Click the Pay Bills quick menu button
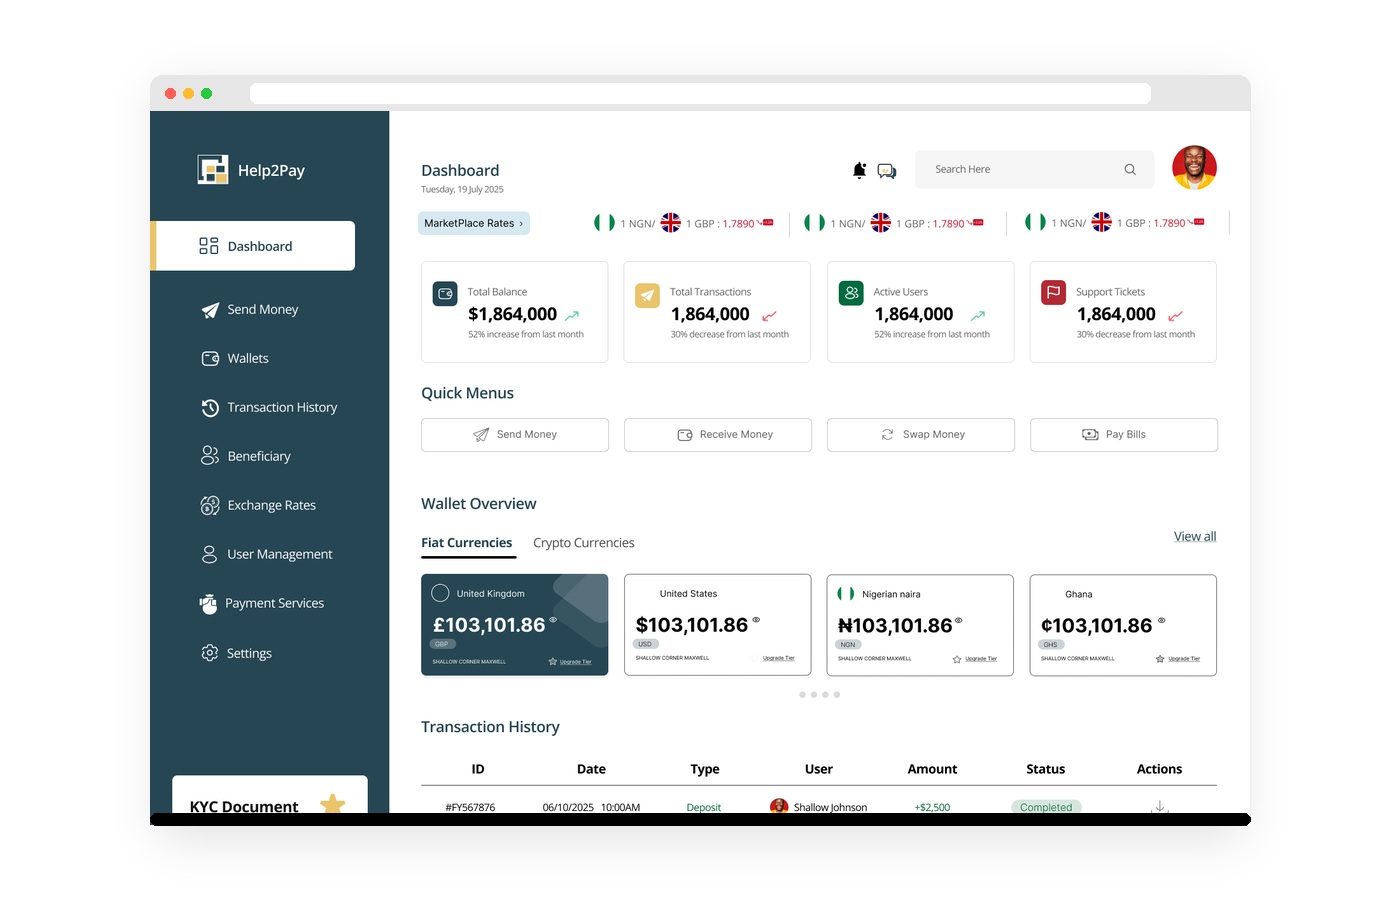The image size is (1400, 900). [x=1124, y=435]
